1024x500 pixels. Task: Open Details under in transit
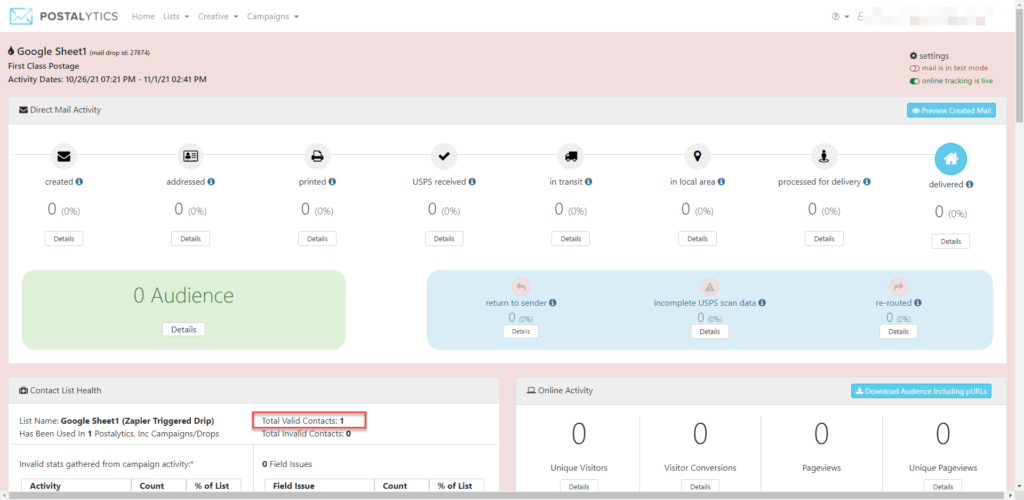click(571, 239)
